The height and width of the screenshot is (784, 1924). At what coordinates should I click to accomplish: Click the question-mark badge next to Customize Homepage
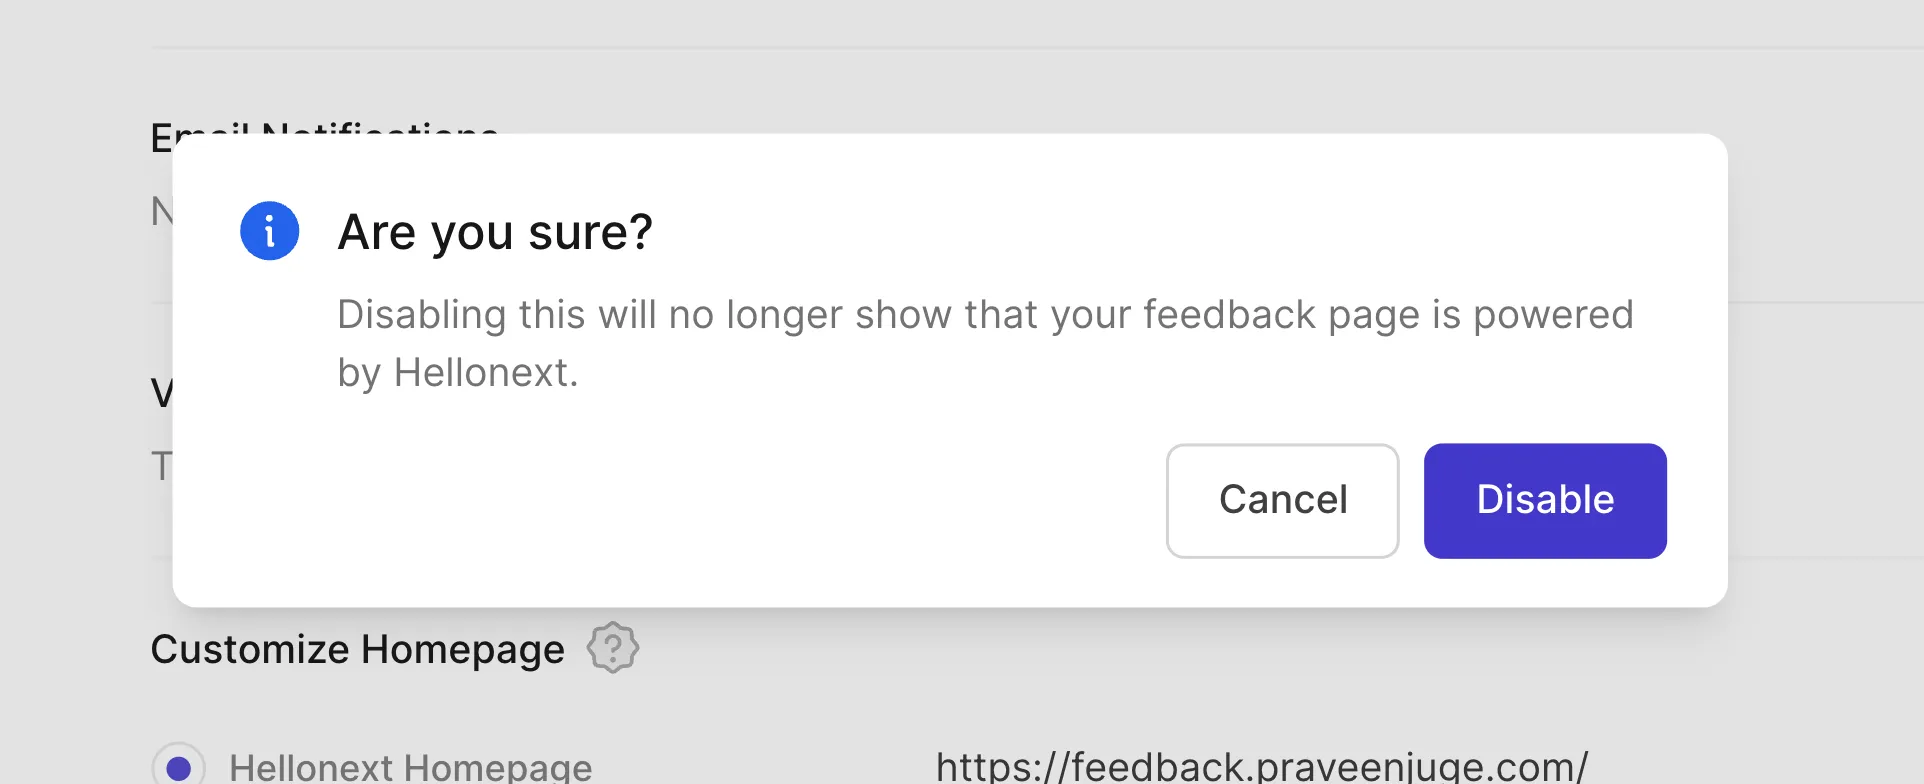coord(613,648)
